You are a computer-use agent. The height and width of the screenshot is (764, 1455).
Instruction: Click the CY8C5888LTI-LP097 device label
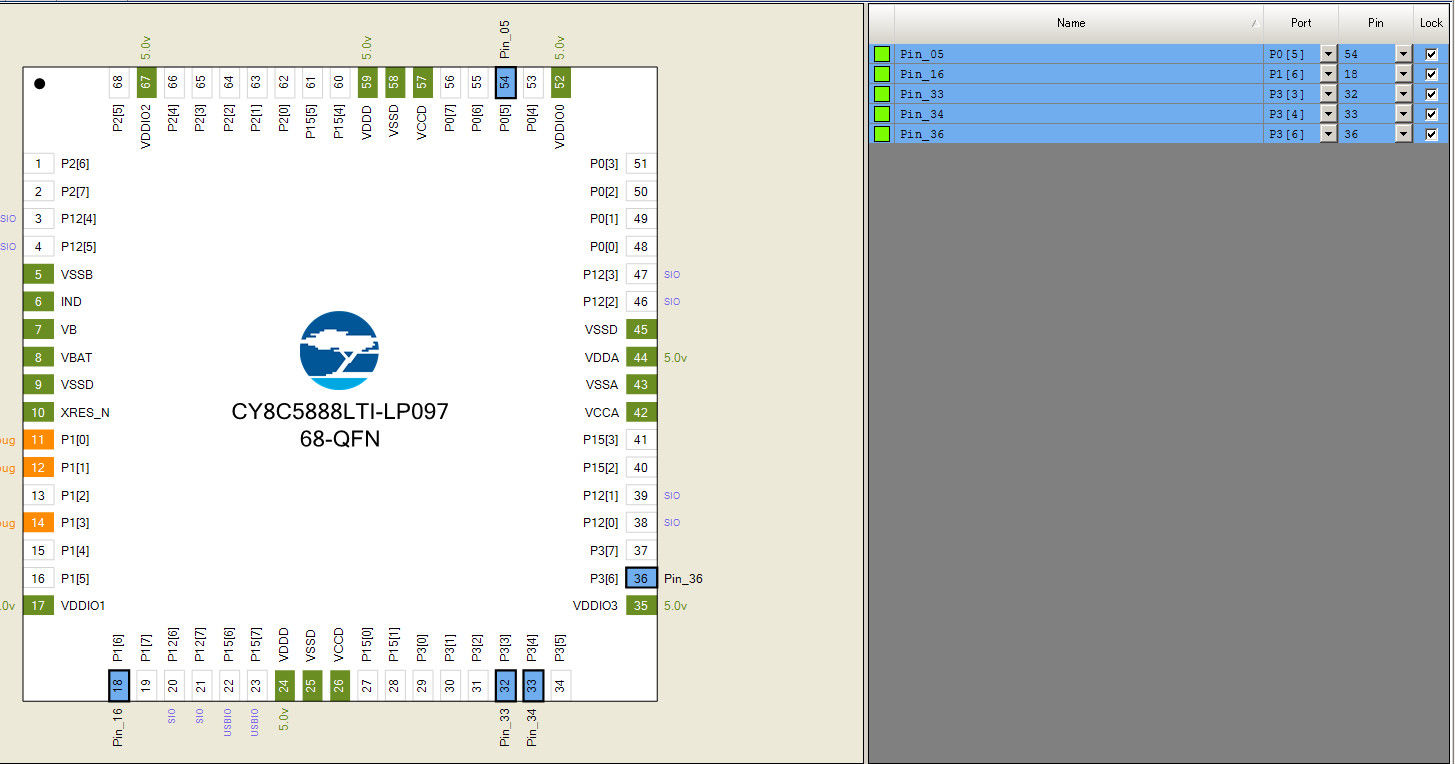[340, 412]
